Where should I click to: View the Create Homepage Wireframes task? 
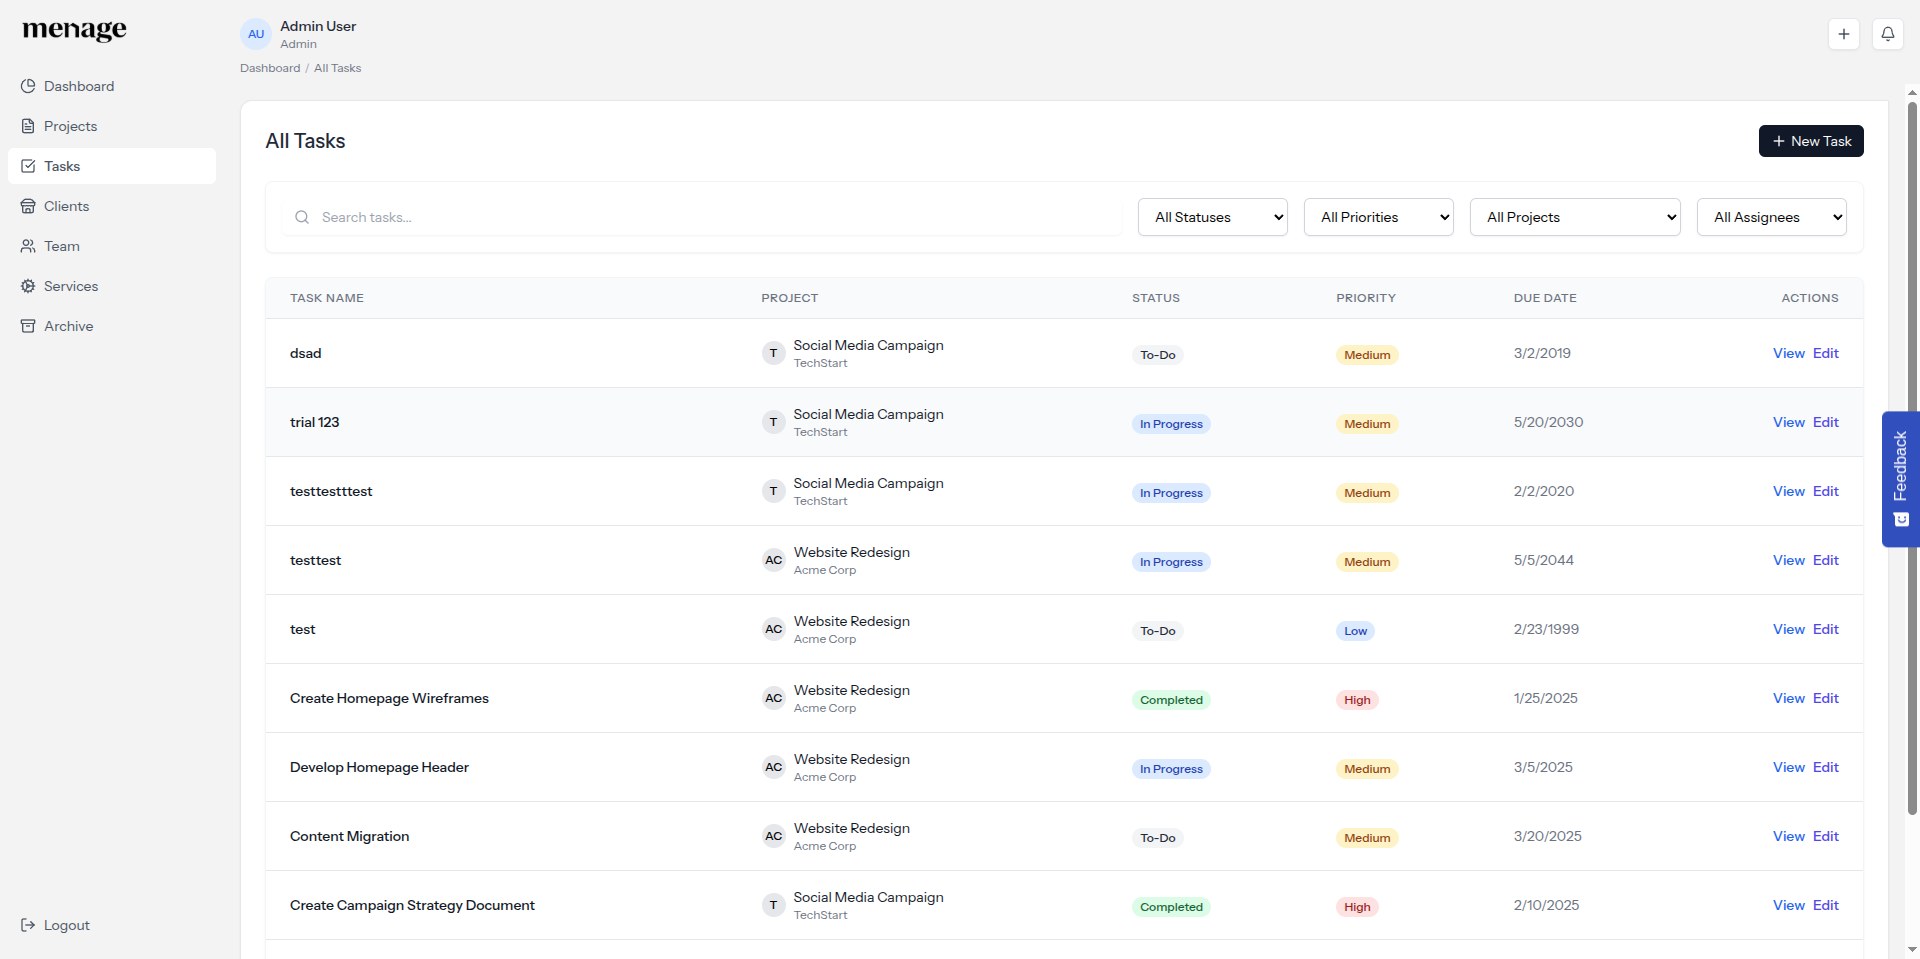[x=1789, y=698]
